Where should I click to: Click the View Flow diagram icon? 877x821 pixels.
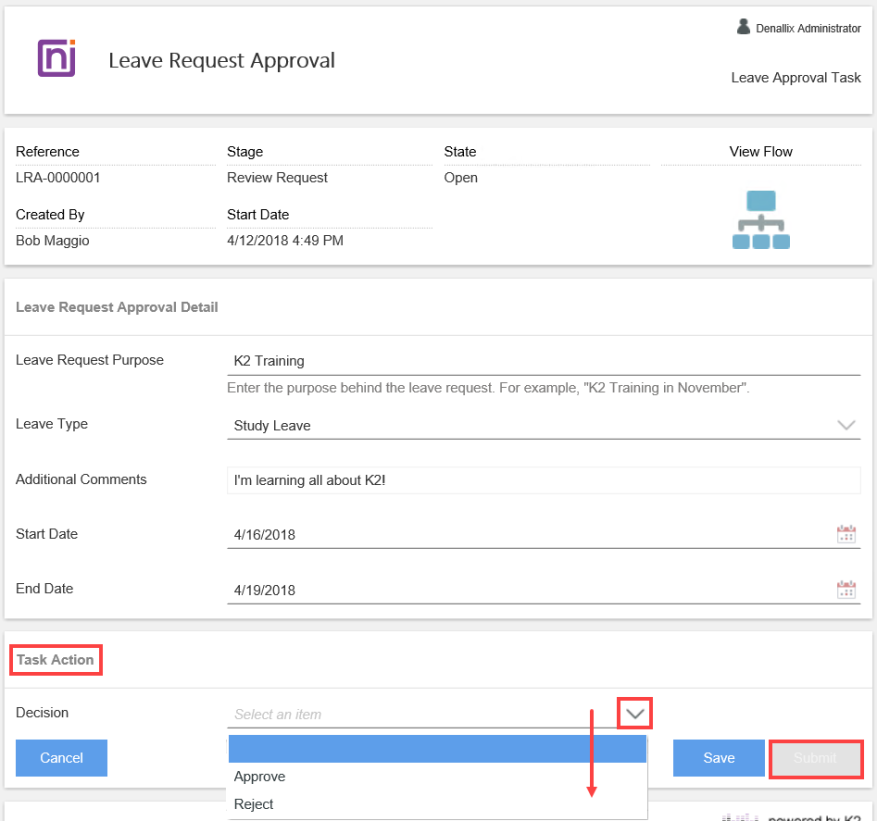pyautogui.click(x=761, y=220)
